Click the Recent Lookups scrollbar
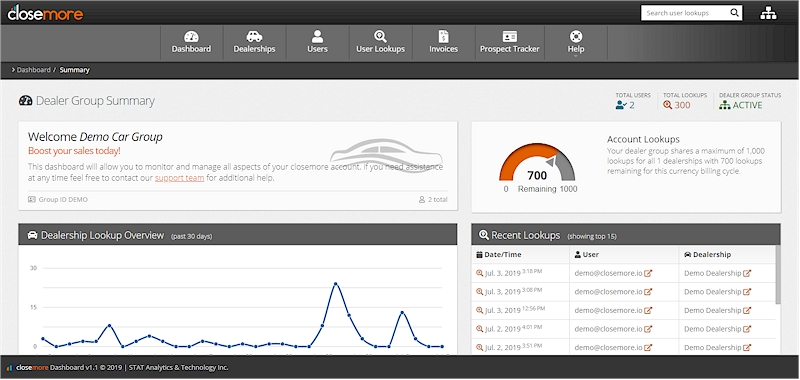Screen dimensions: 800x380 coord(778,274)
